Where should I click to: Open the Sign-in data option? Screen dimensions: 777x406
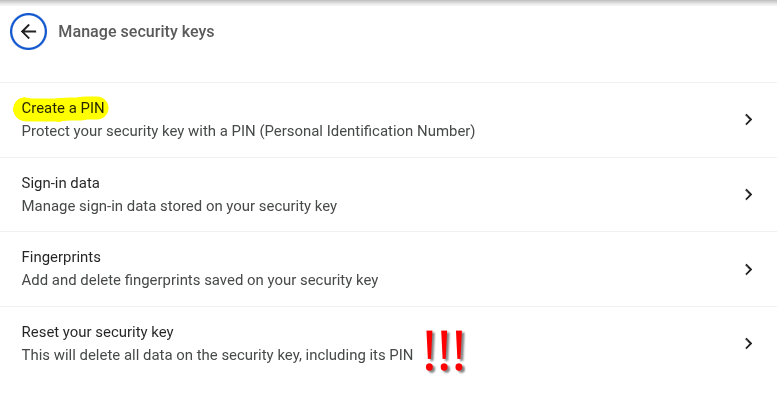click(x=61, y=183)
